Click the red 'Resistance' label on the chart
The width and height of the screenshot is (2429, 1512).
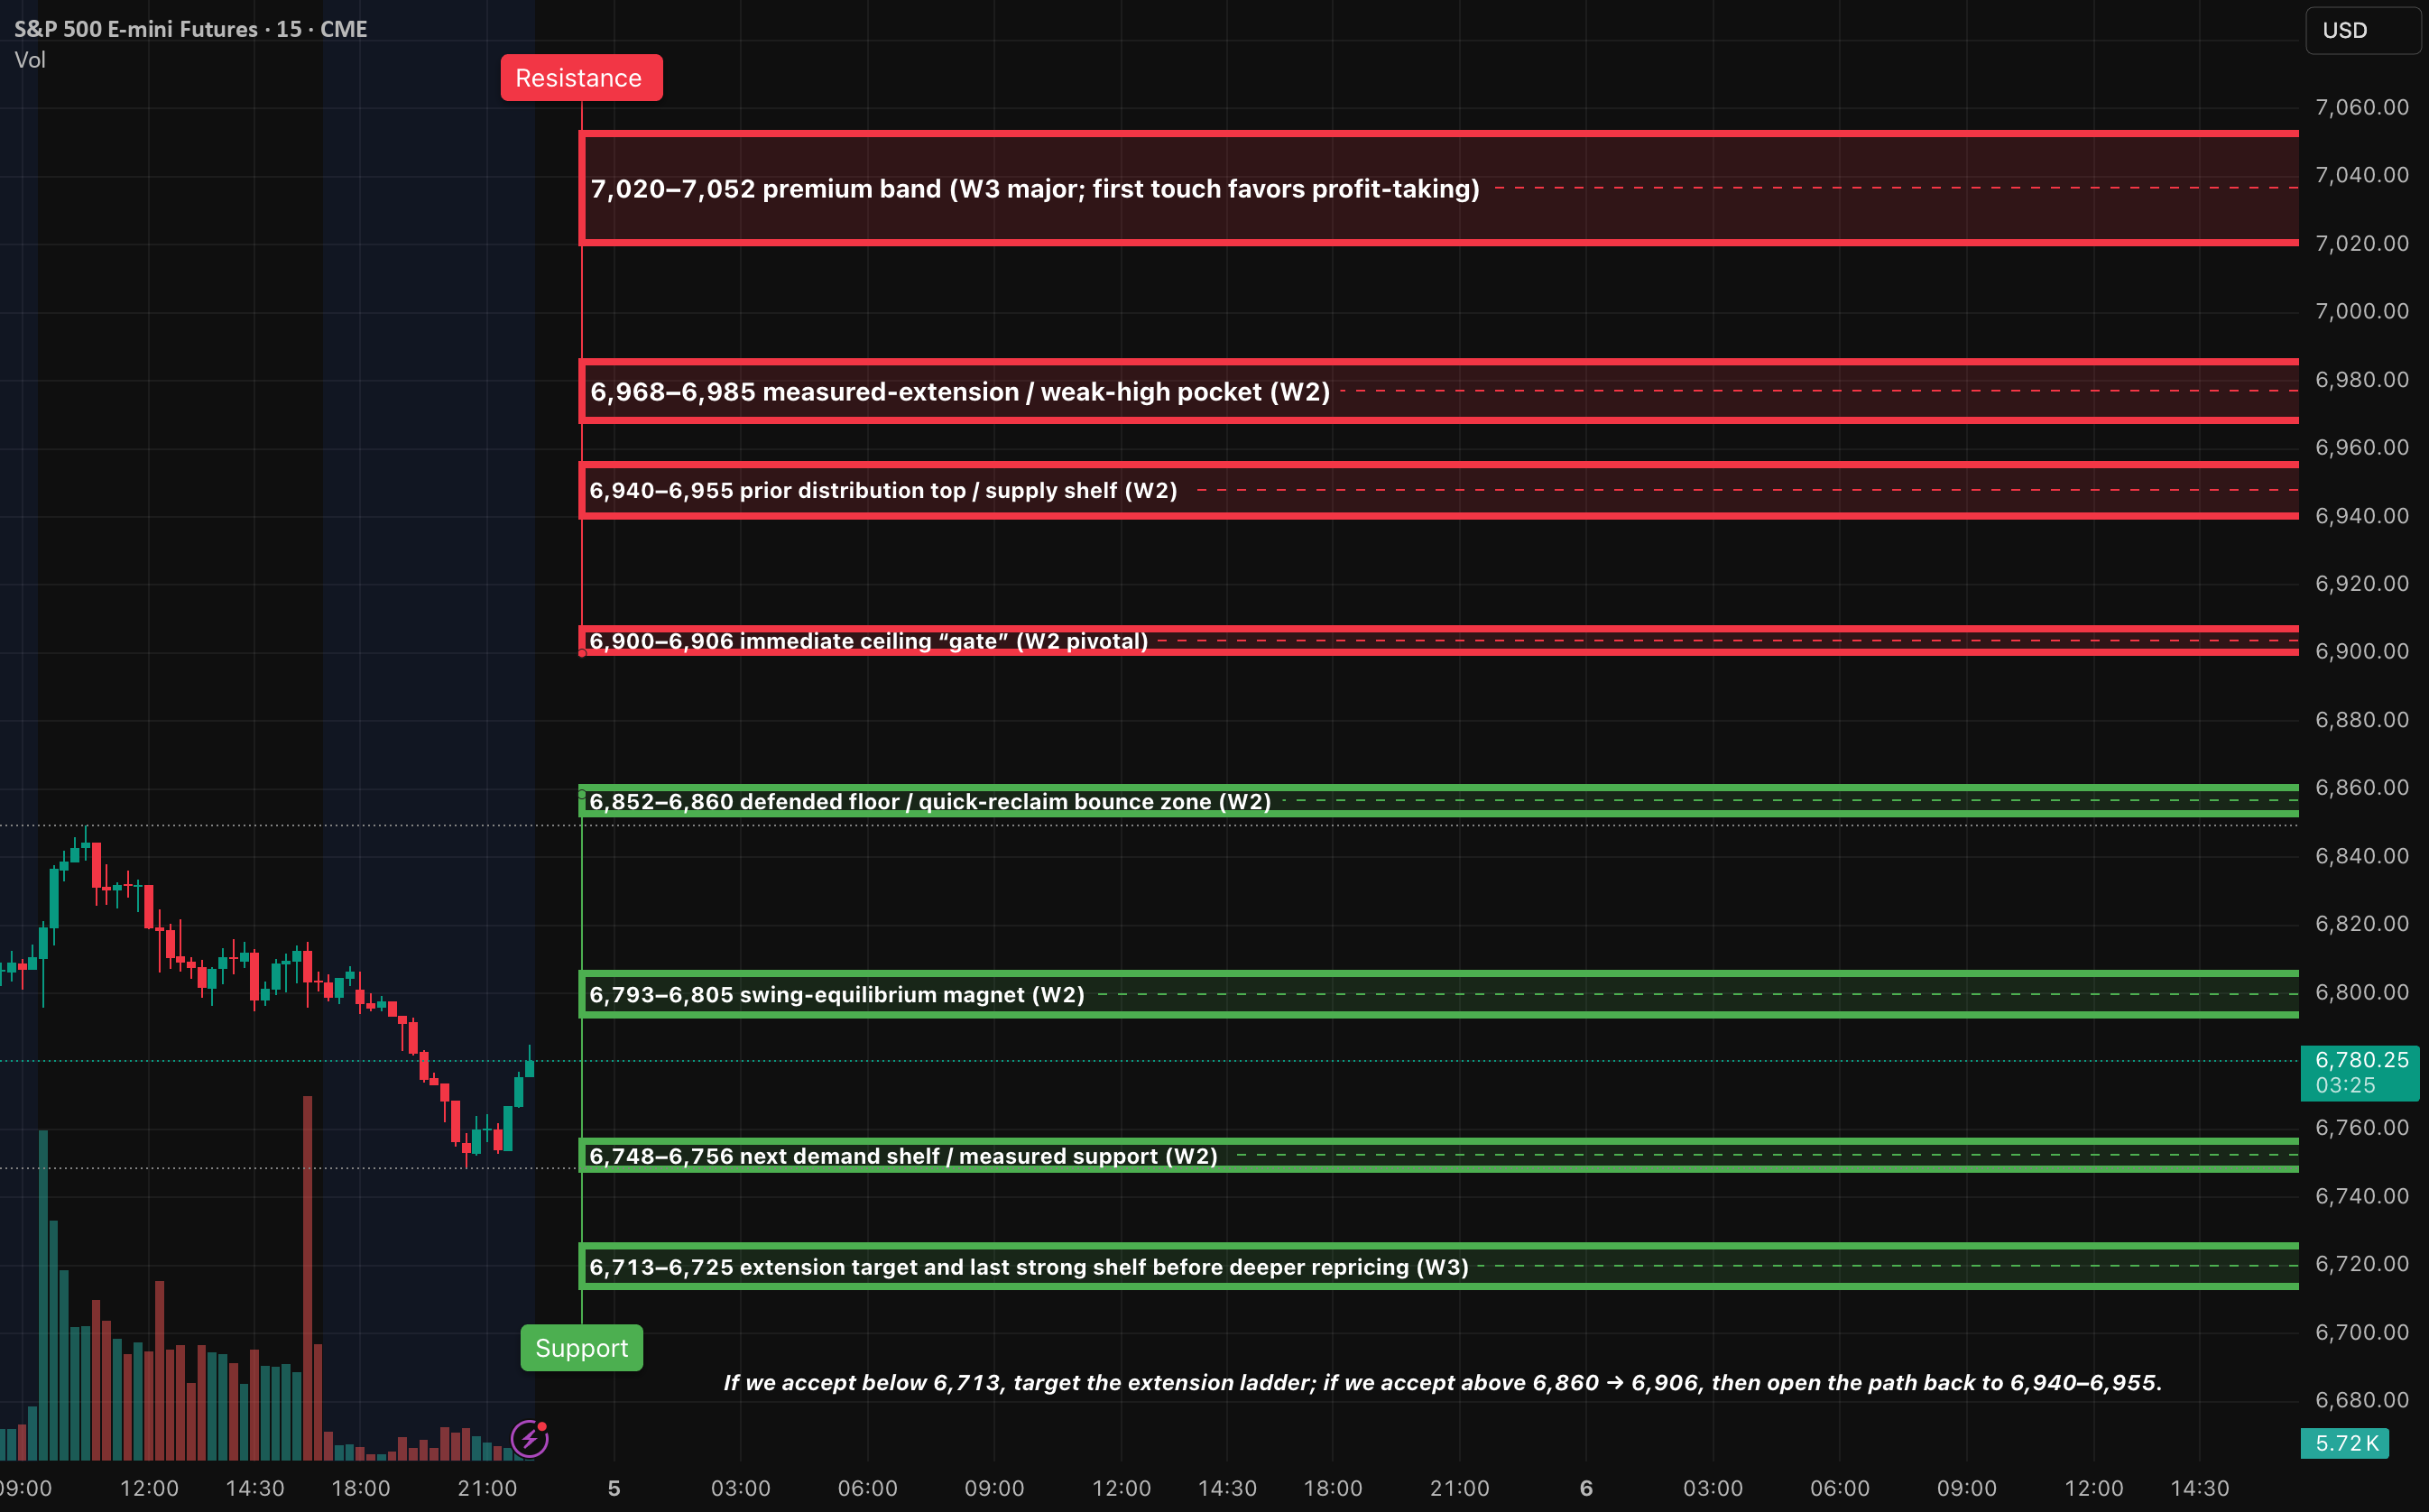coord(580,77)
